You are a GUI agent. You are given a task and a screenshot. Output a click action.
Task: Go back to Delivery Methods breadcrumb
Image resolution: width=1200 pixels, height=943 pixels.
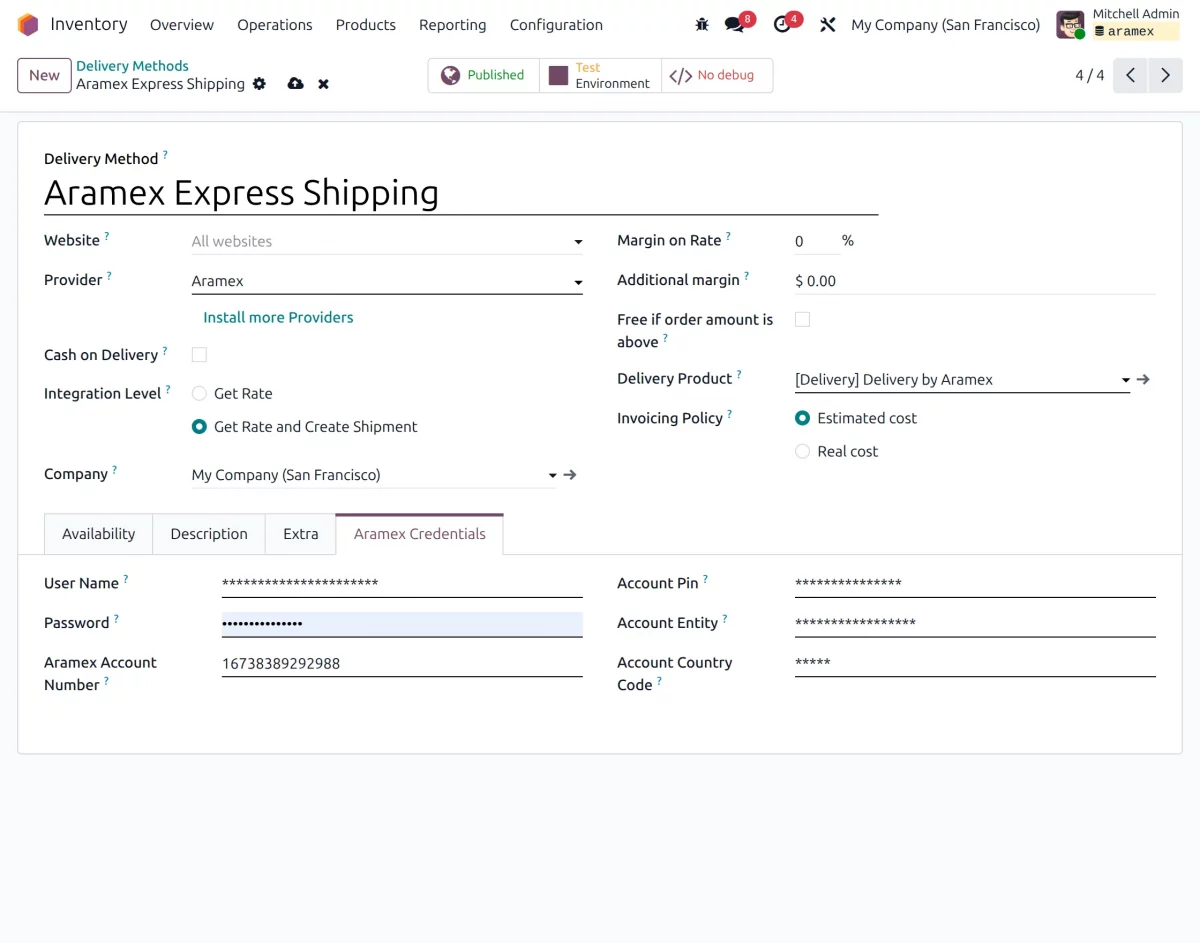click(132, 66)
